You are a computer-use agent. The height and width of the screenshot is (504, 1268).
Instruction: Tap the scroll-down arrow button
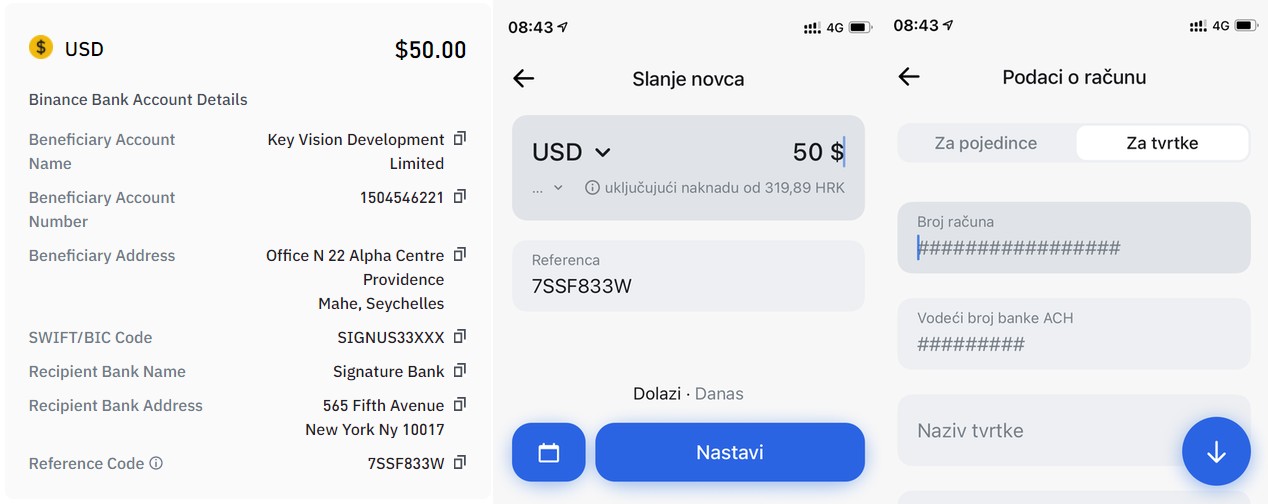1215,452
